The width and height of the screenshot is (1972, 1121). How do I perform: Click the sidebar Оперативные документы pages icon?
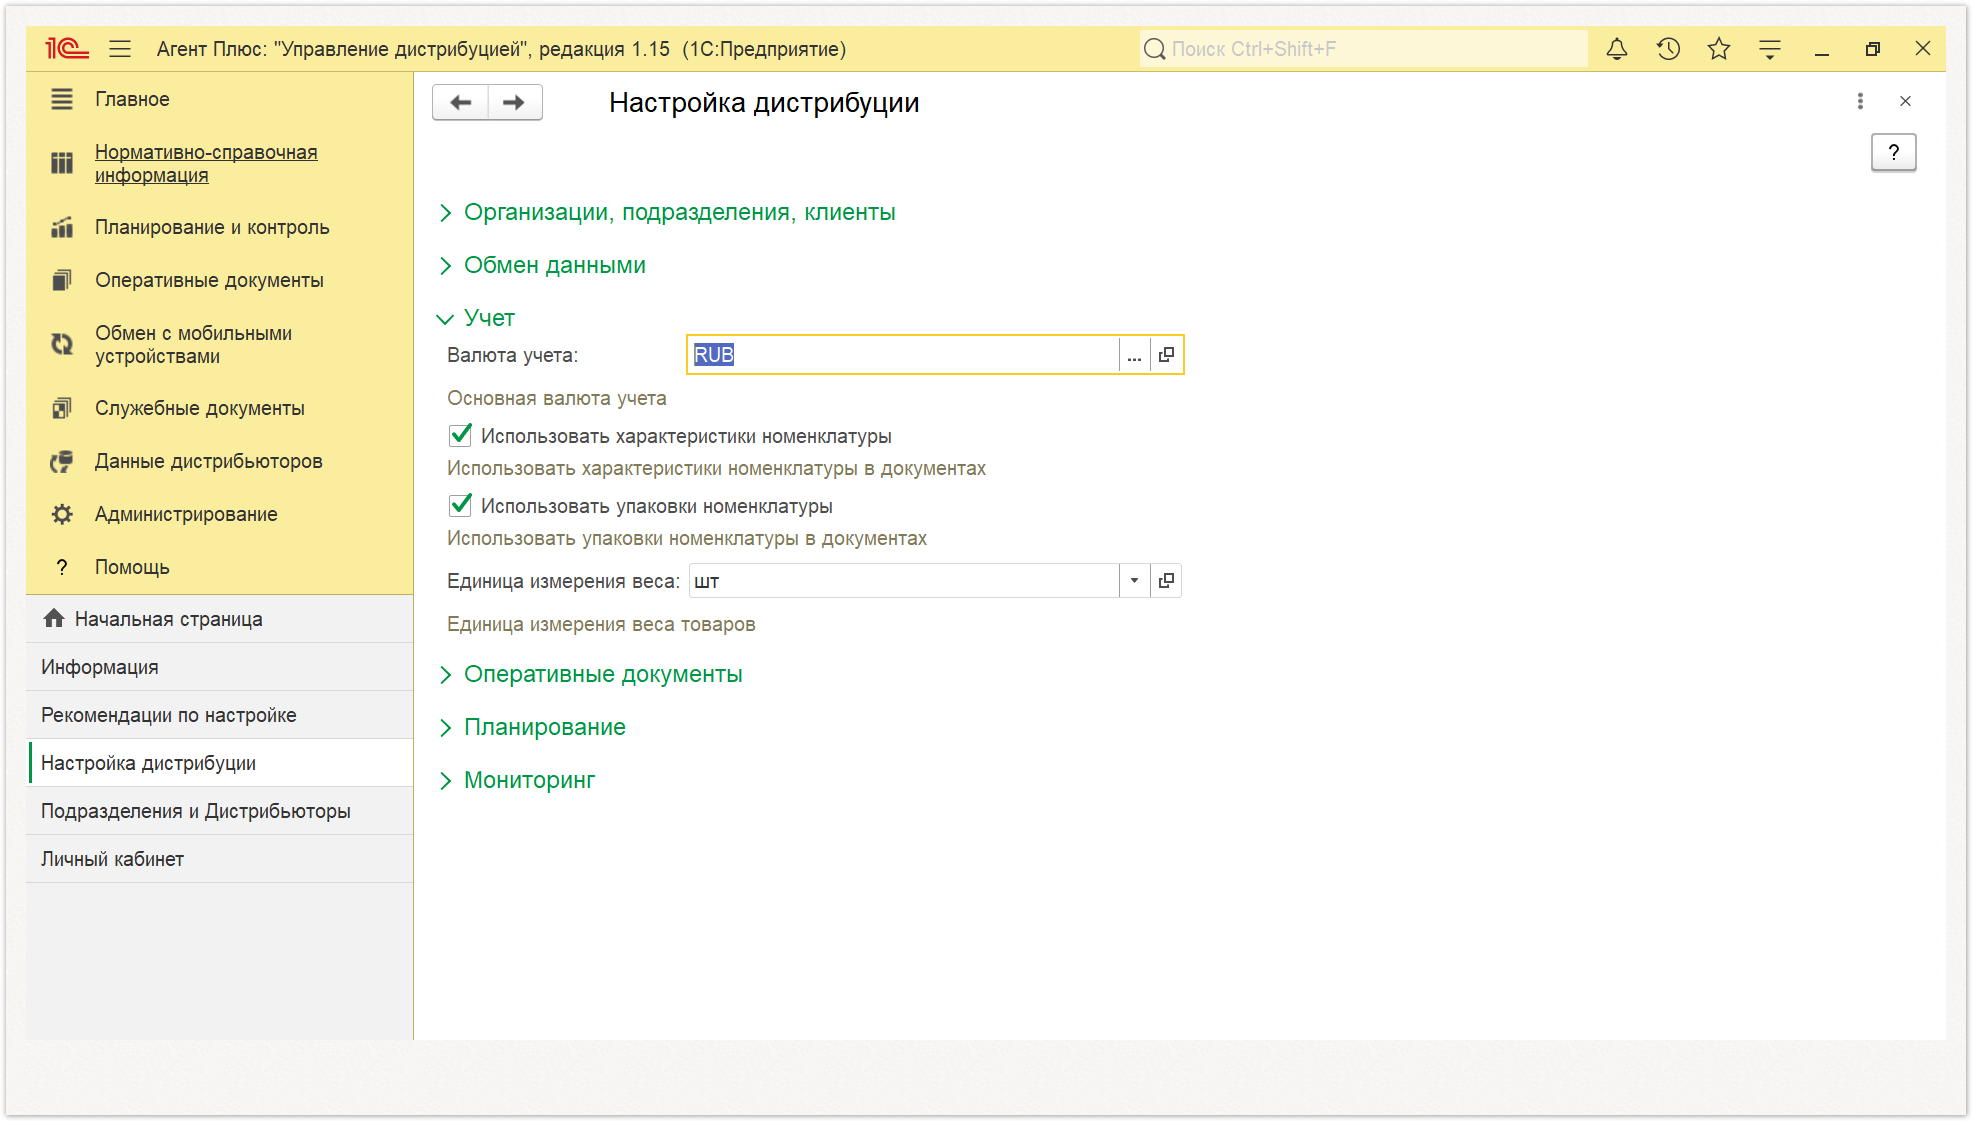click(62, 280)
